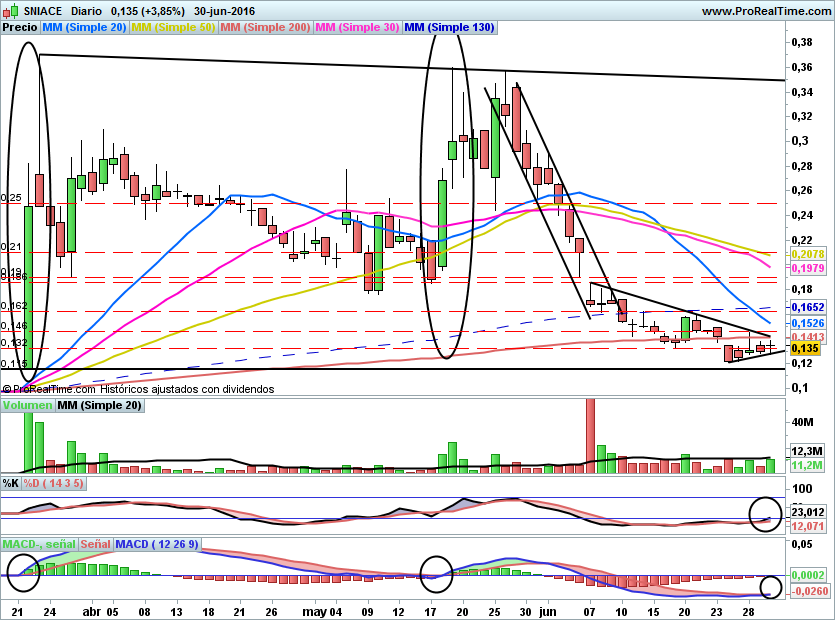Select the yellow MM (Simple 50) label

[173, 28]
